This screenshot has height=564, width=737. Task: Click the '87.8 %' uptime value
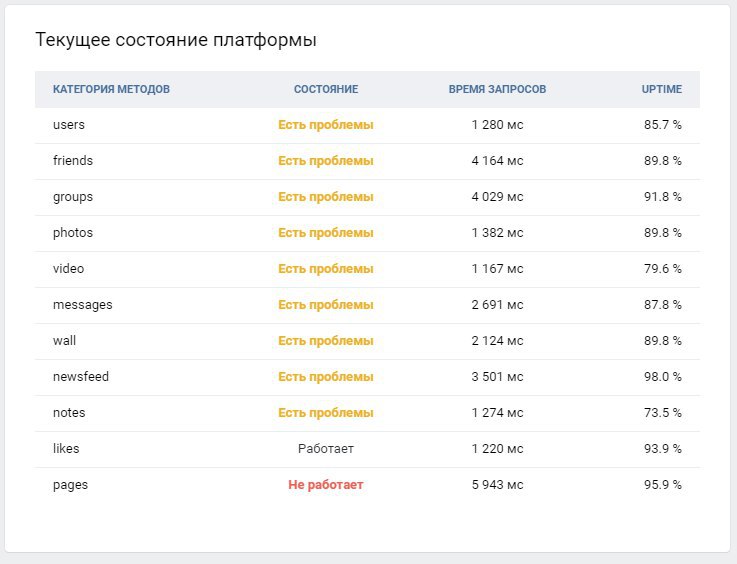point(663,305)
